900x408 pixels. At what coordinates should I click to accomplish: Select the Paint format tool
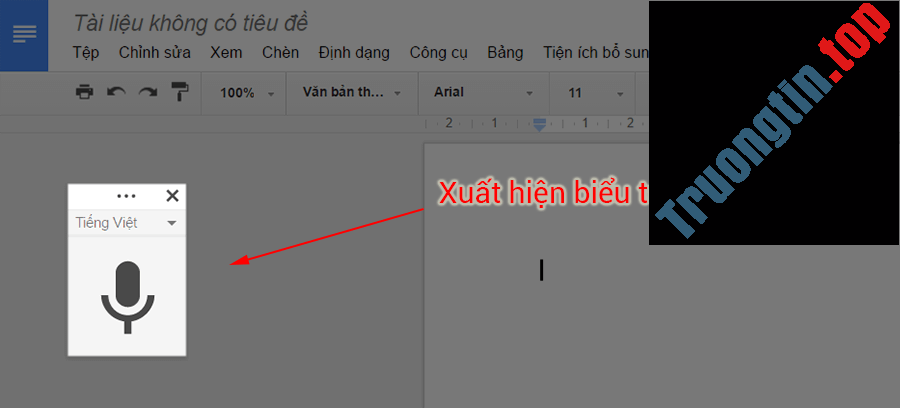coord(180,92)
